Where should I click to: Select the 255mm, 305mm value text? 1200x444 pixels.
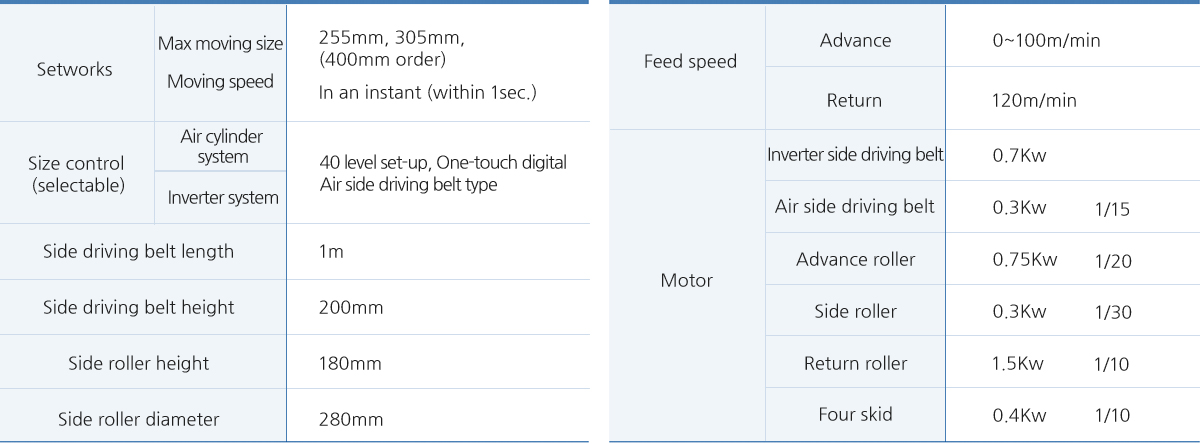coord(391,39)
